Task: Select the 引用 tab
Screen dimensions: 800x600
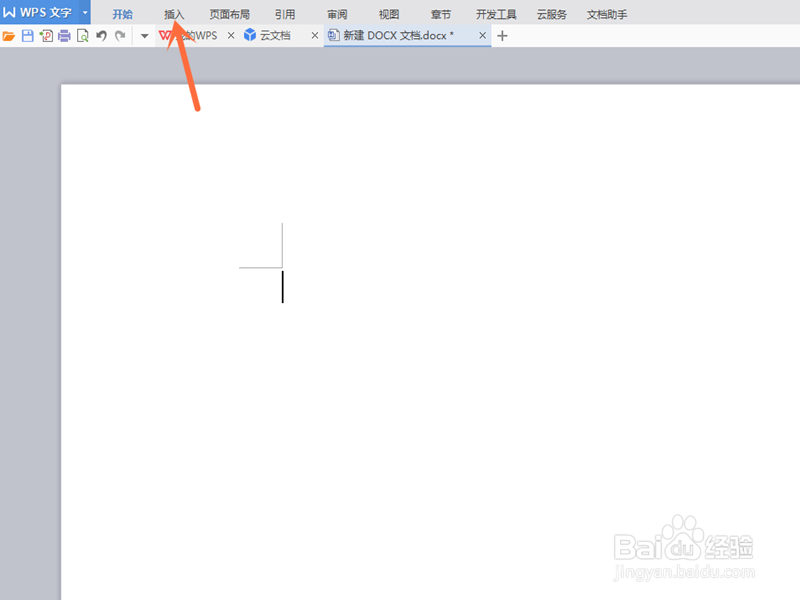Action: (x=285, y=14)
